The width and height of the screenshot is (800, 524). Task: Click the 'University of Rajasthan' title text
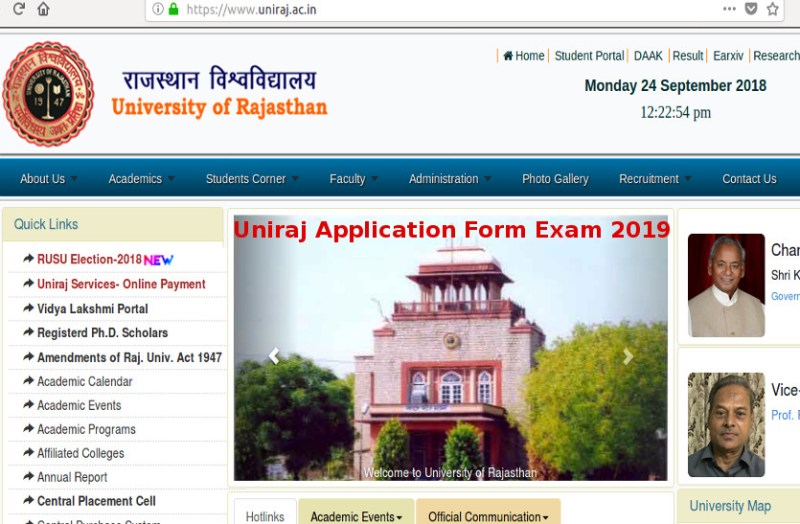(x=219, y=108)
